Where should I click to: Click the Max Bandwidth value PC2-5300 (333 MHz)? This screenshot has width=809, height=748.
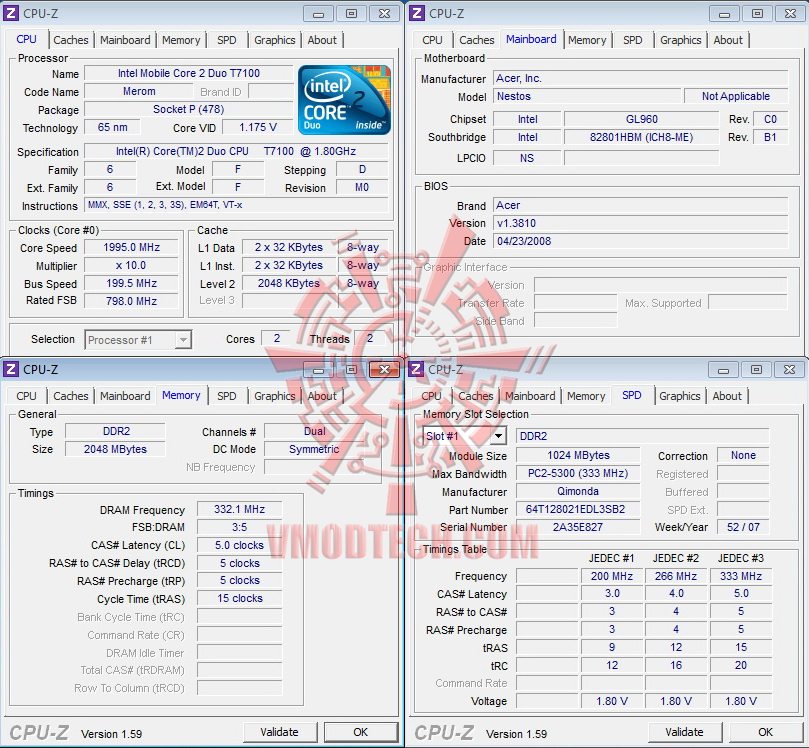(x=578, y=473)
